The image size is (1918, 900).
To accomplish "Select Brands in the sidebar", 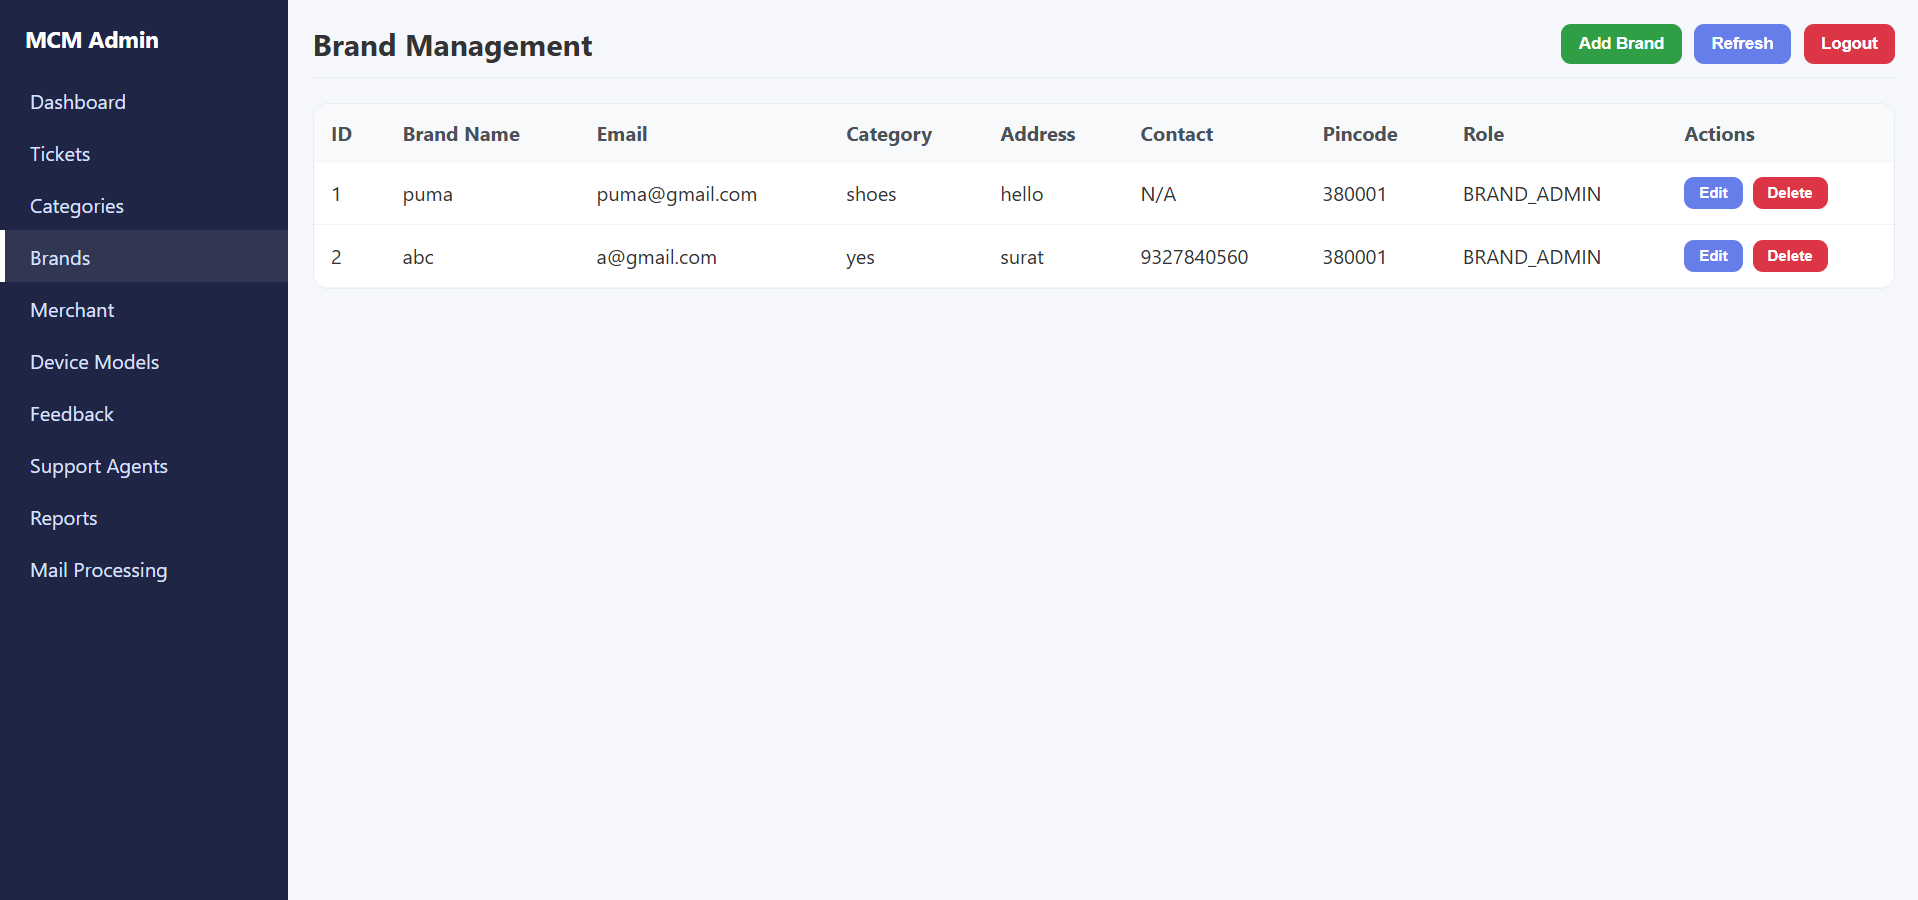I will pos(60,258).
